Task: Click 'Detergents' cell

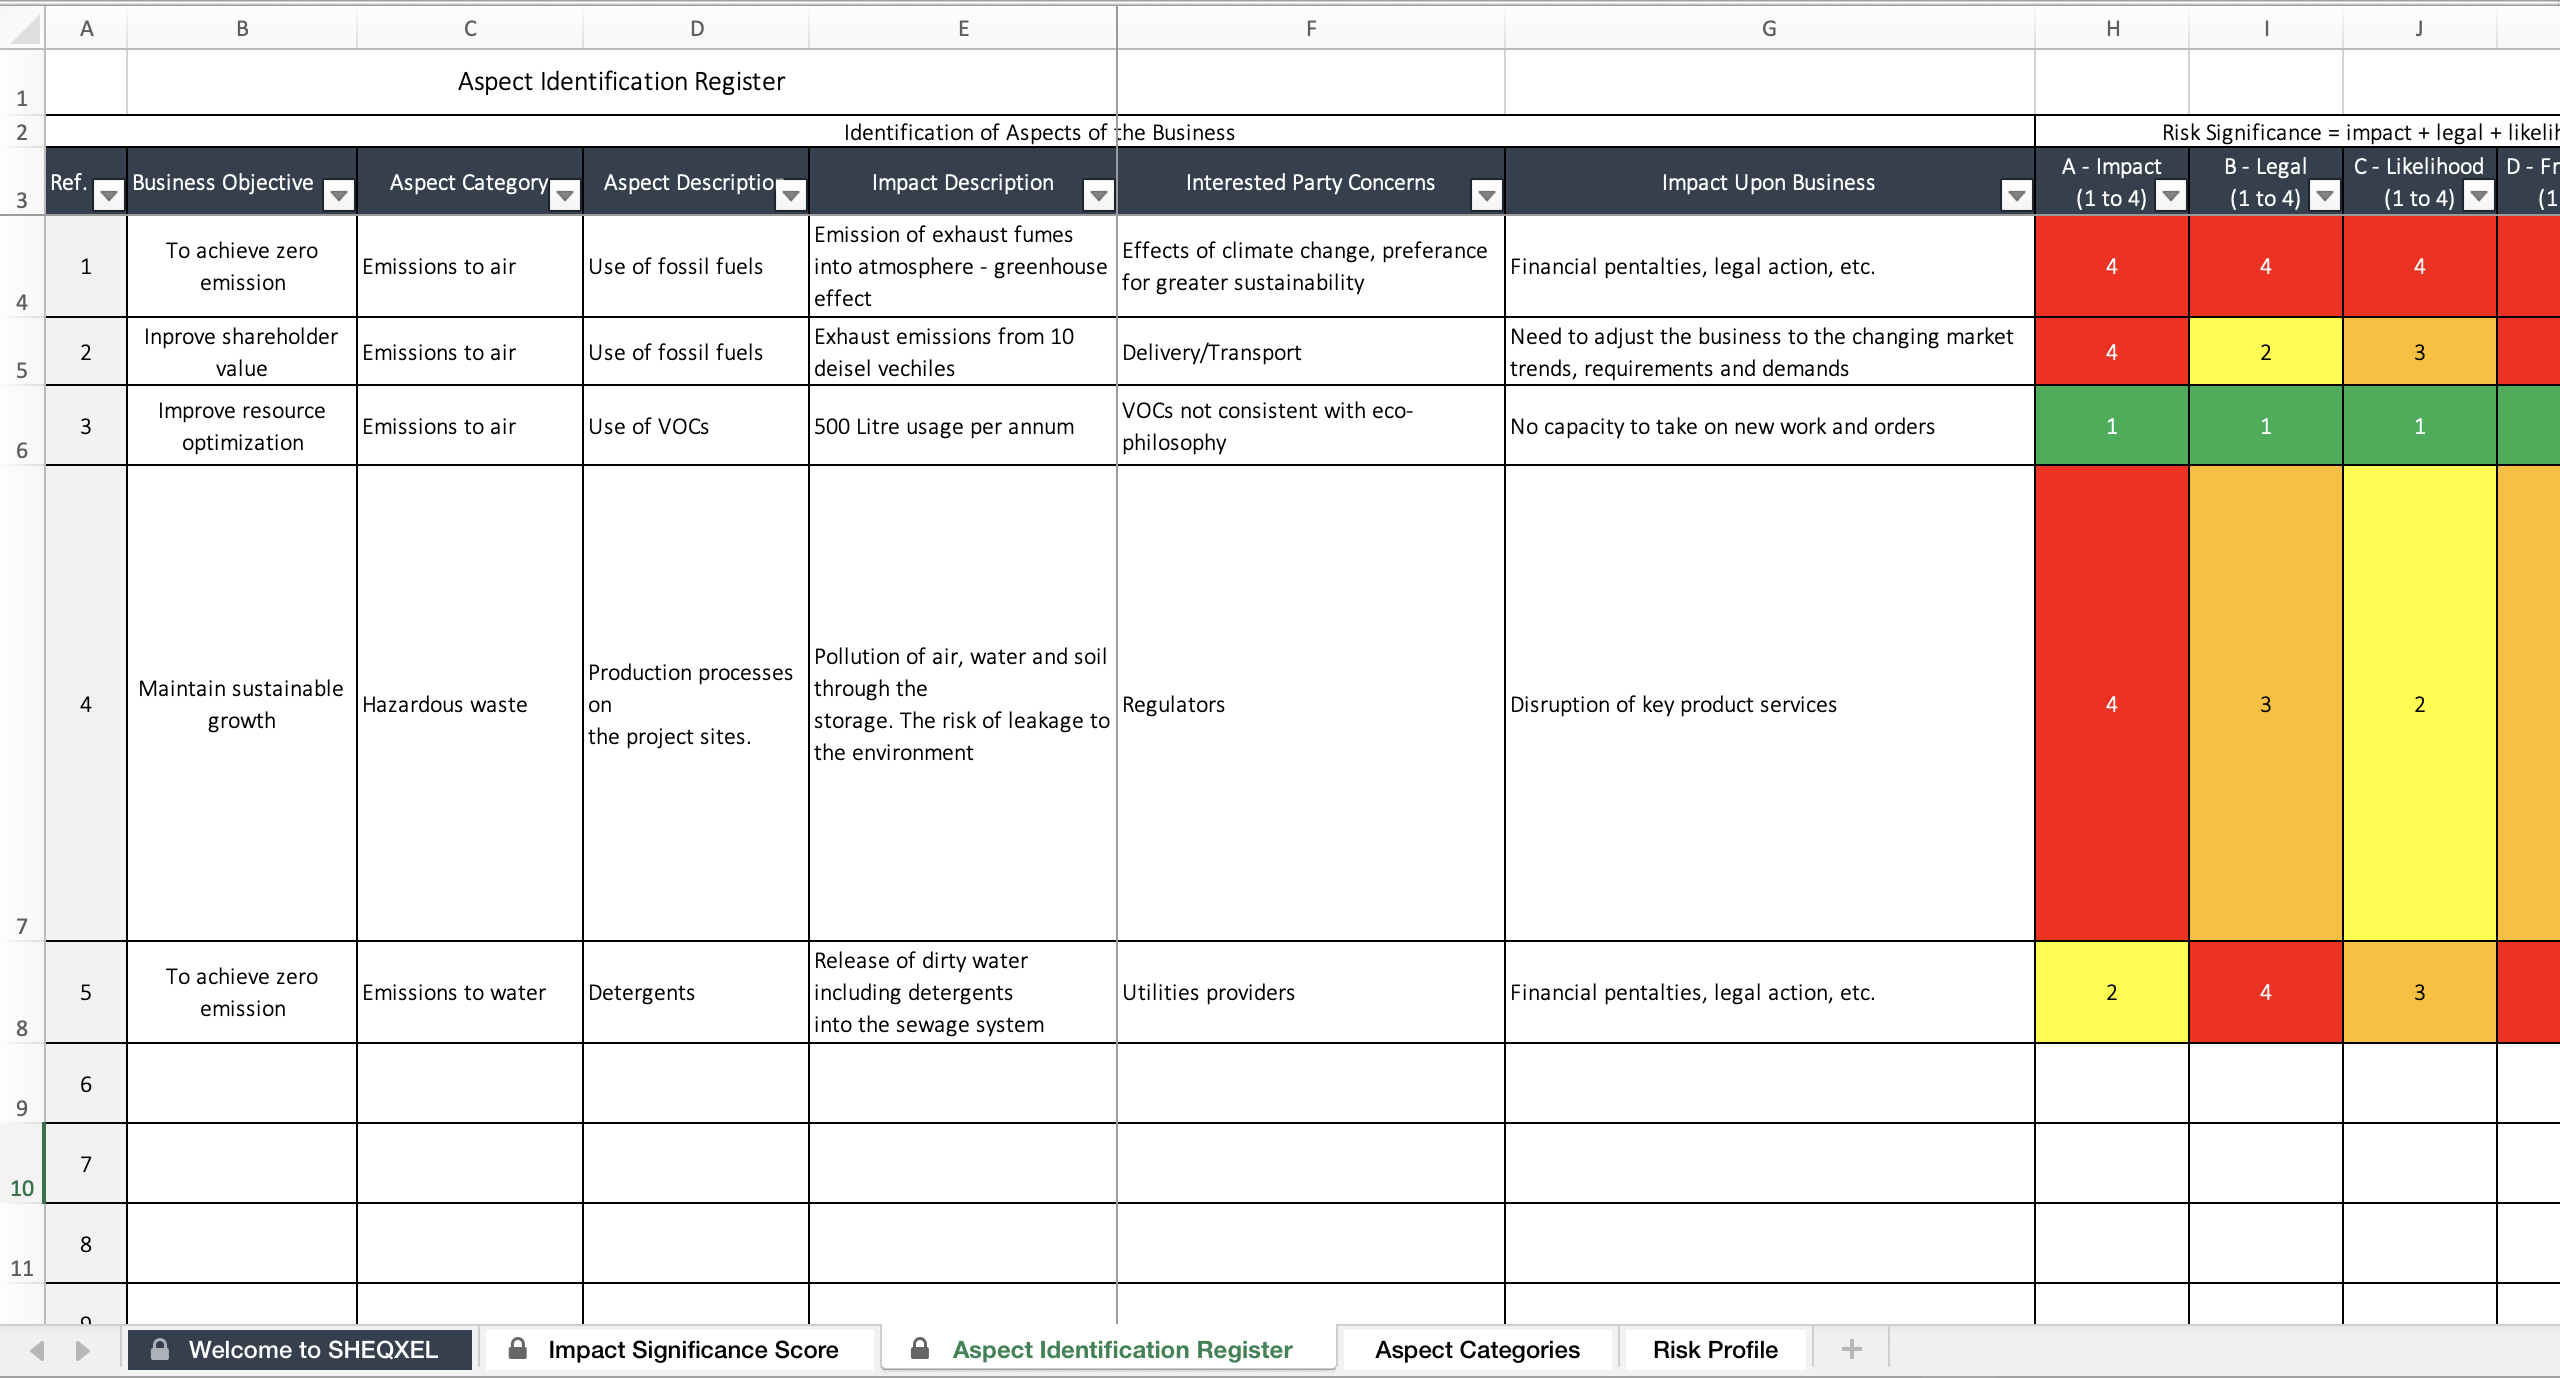Action: click(x=696, y=992)
